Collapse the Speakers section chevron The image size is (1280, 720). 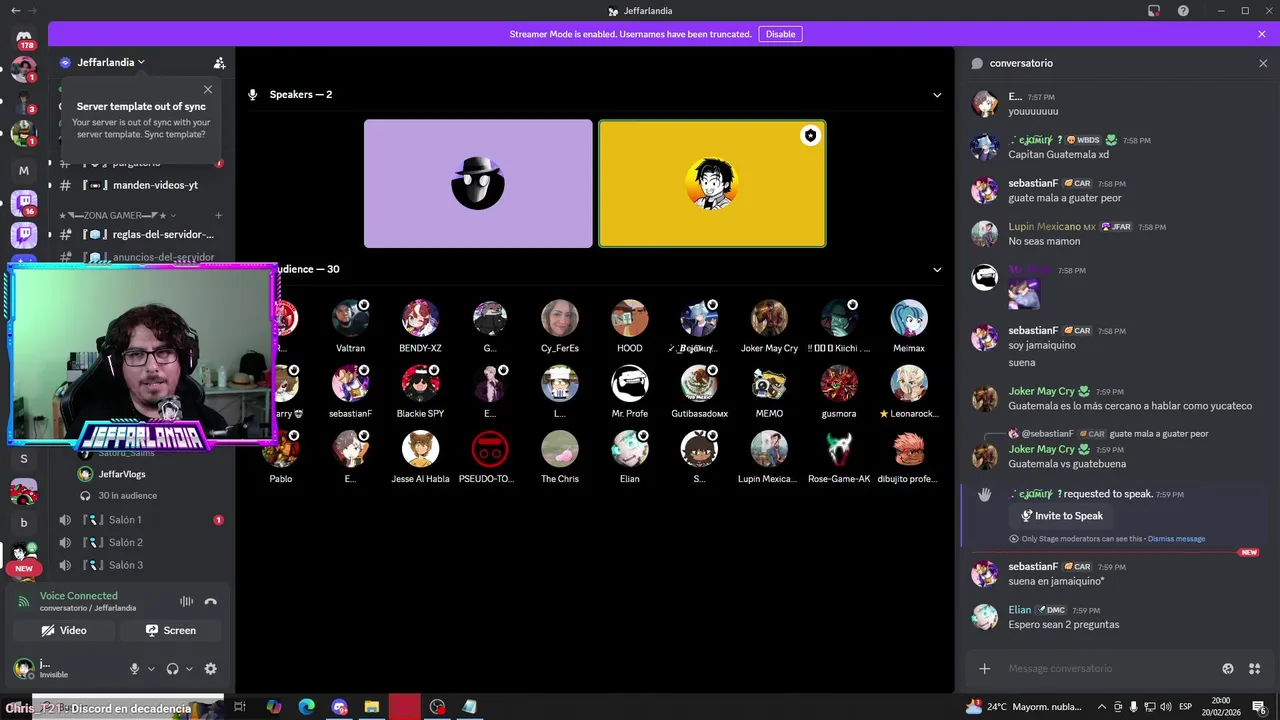(937, 95)
